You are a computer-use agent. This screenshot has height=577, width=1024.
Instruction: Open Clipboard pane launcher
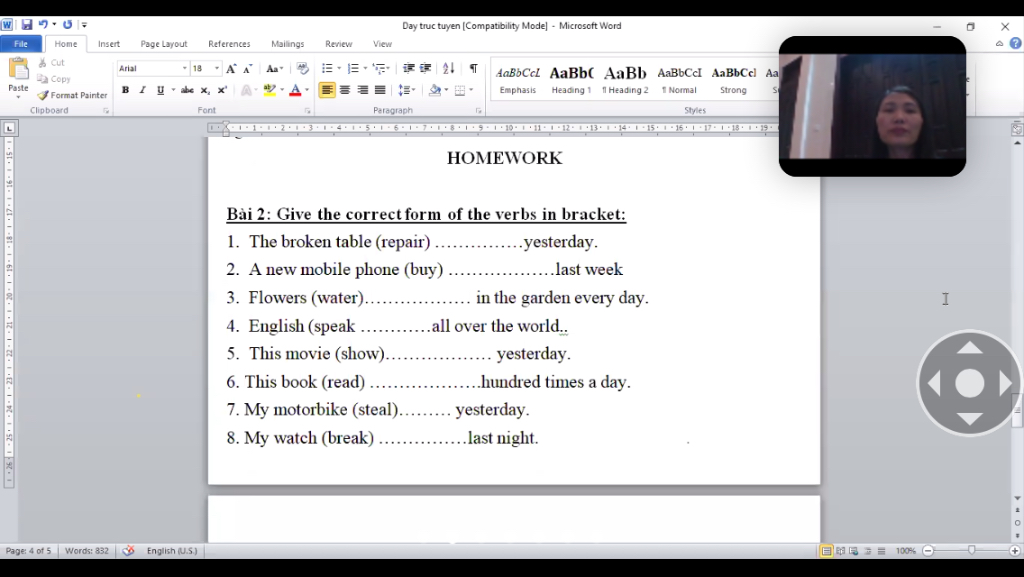[106, 111]
